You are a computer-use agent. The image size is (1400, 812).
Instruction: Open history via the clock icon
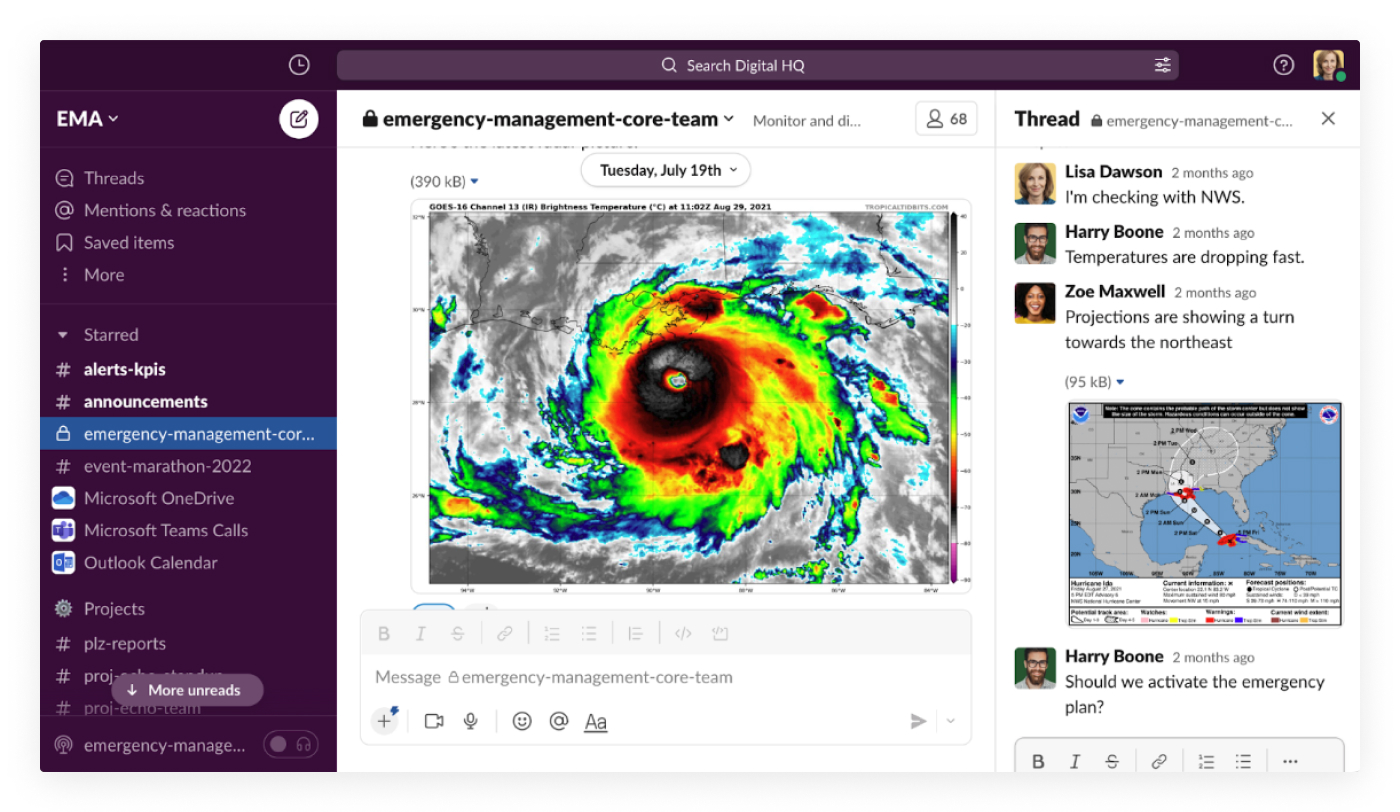tap(298, 65)
